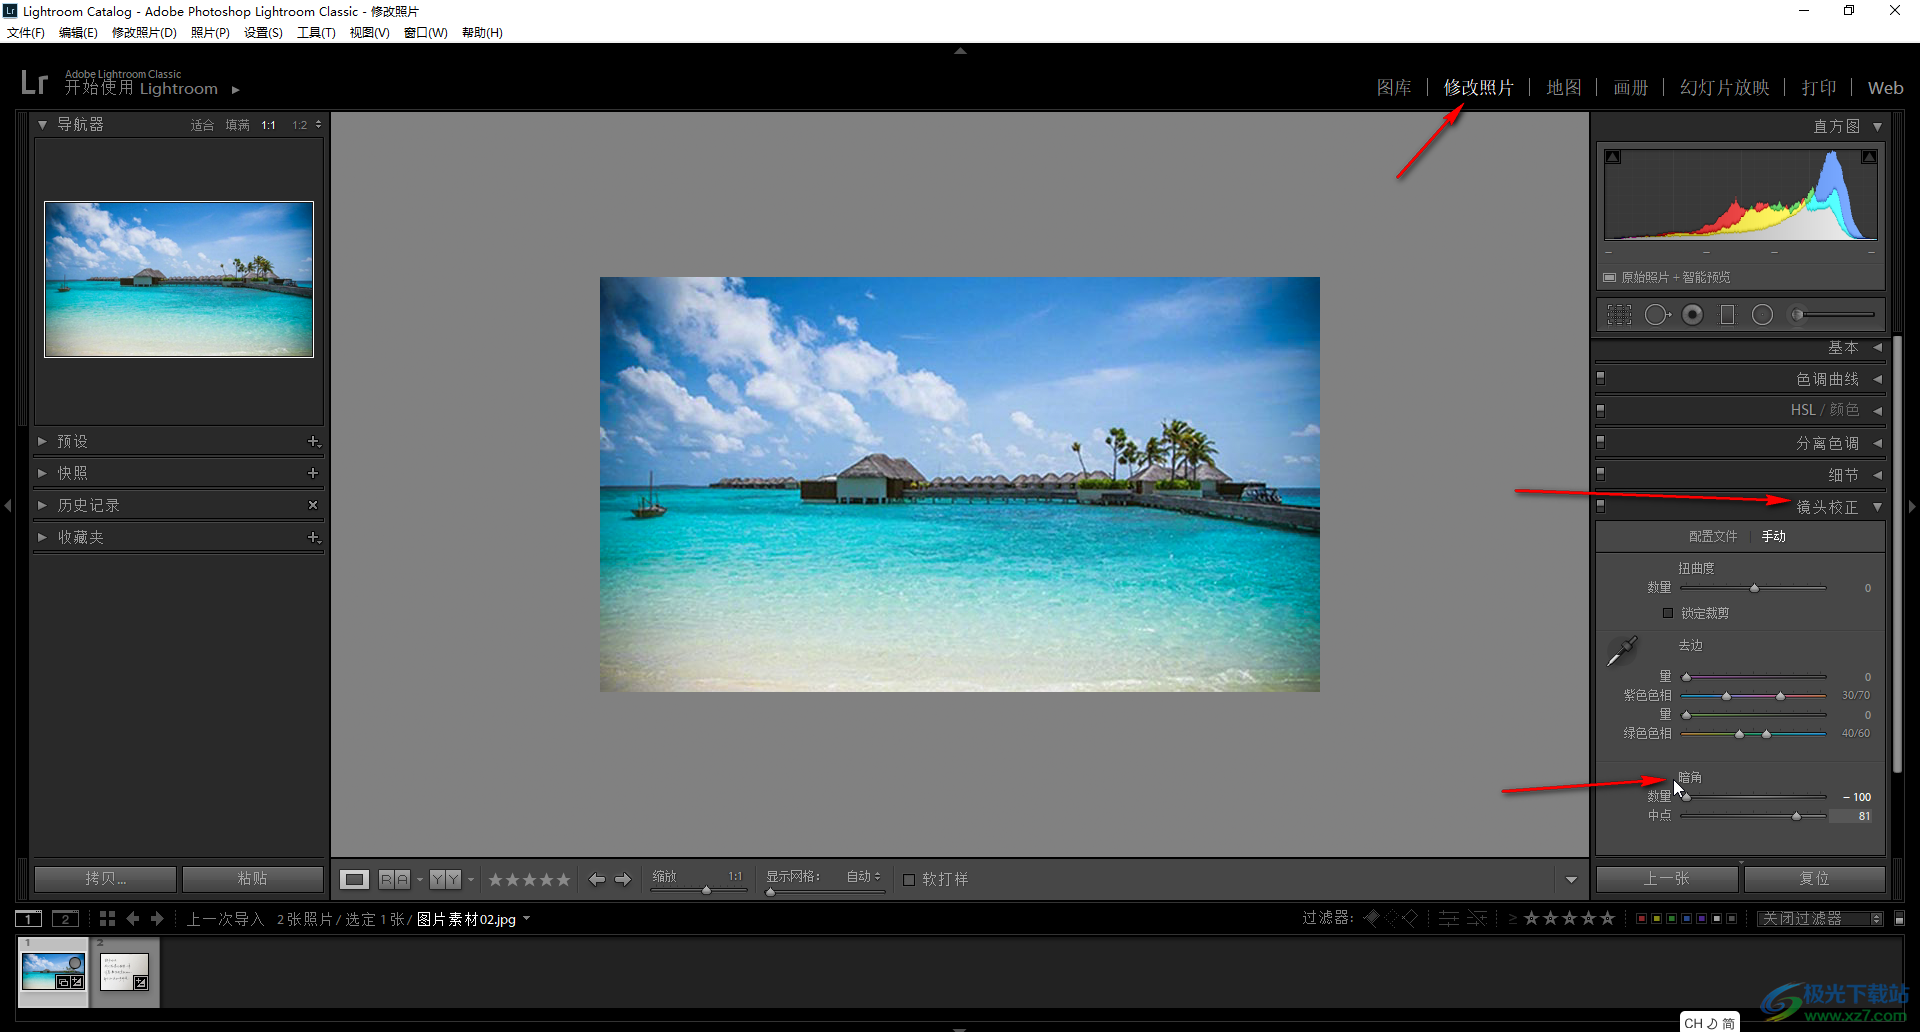Select the Graduated Filter tool

coord(1727,315)
